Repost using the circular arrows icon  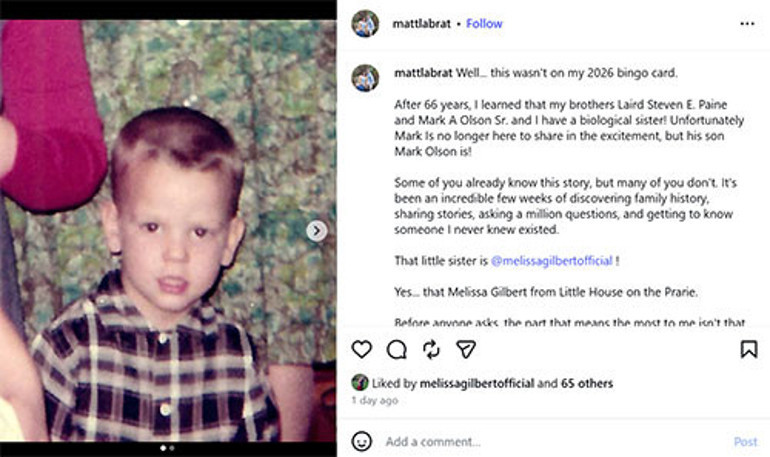pyautogui.click(x=431, y=349)
